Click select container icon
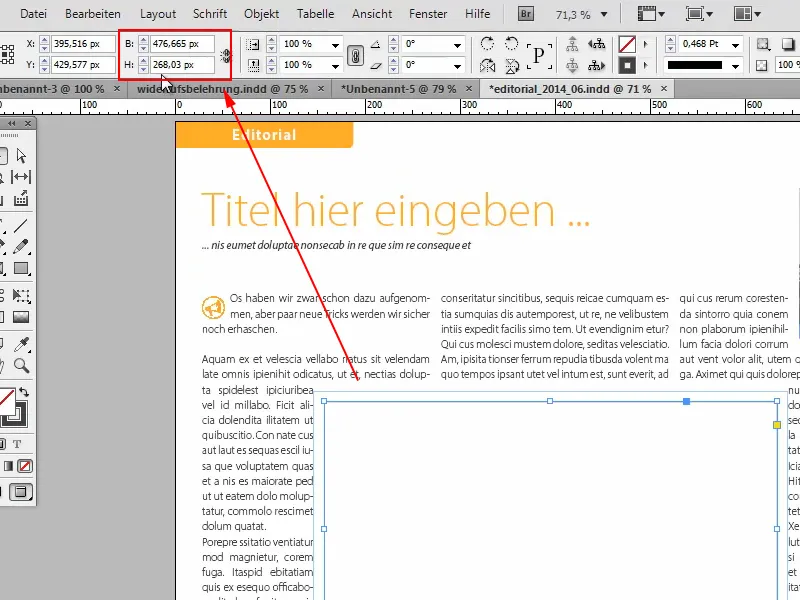 point(572,44)
